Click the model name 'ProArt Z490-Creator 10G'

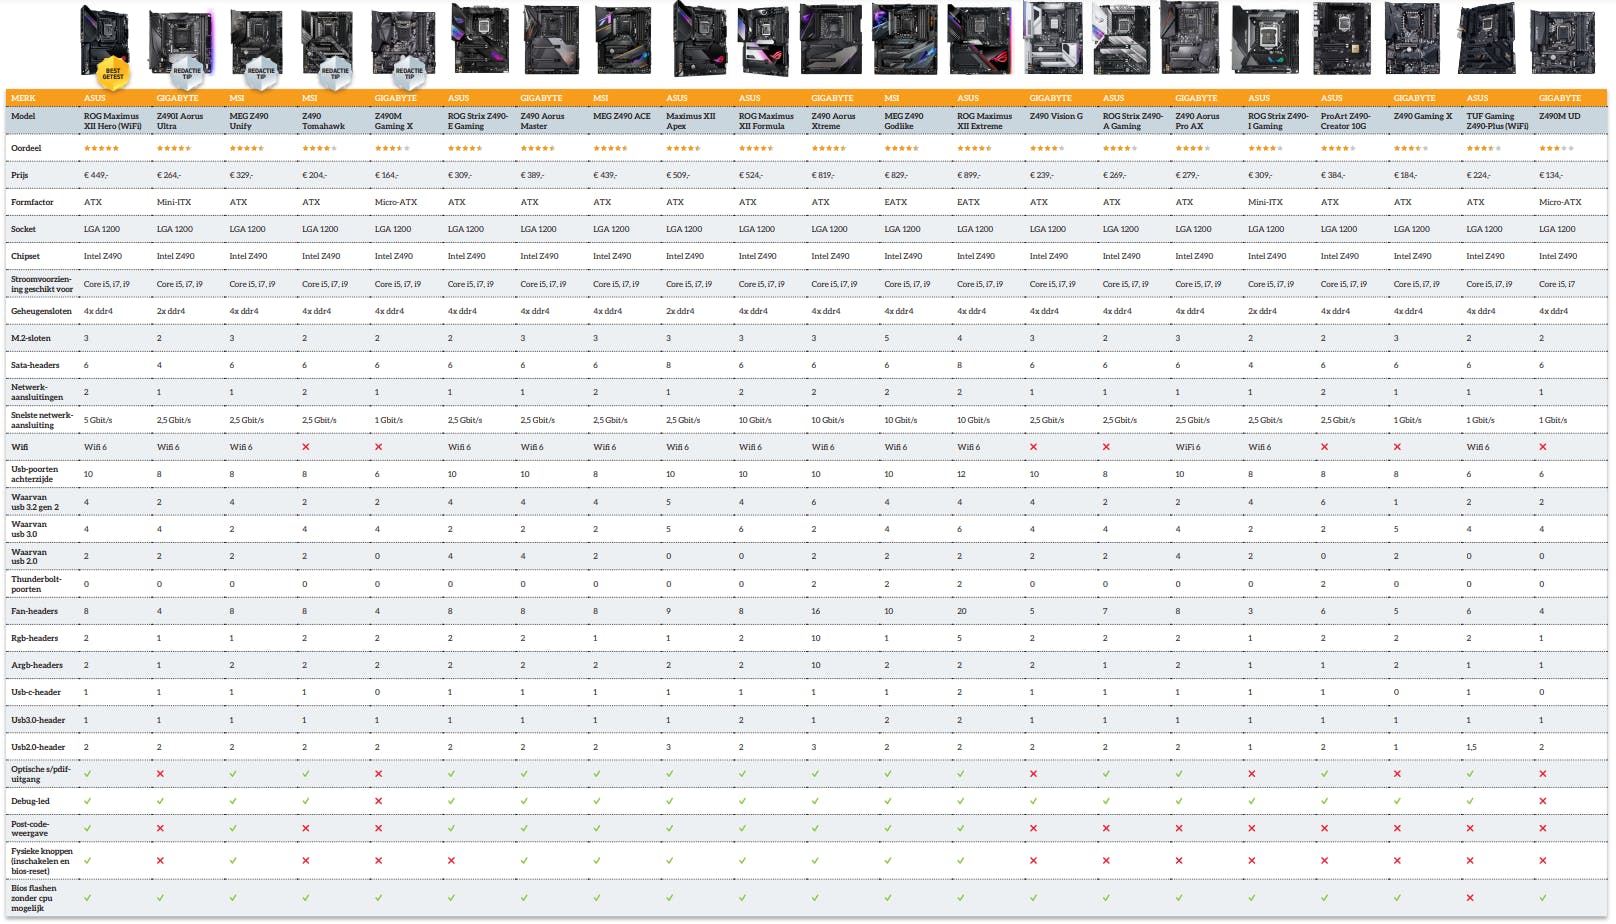[x=1346, y=121]
